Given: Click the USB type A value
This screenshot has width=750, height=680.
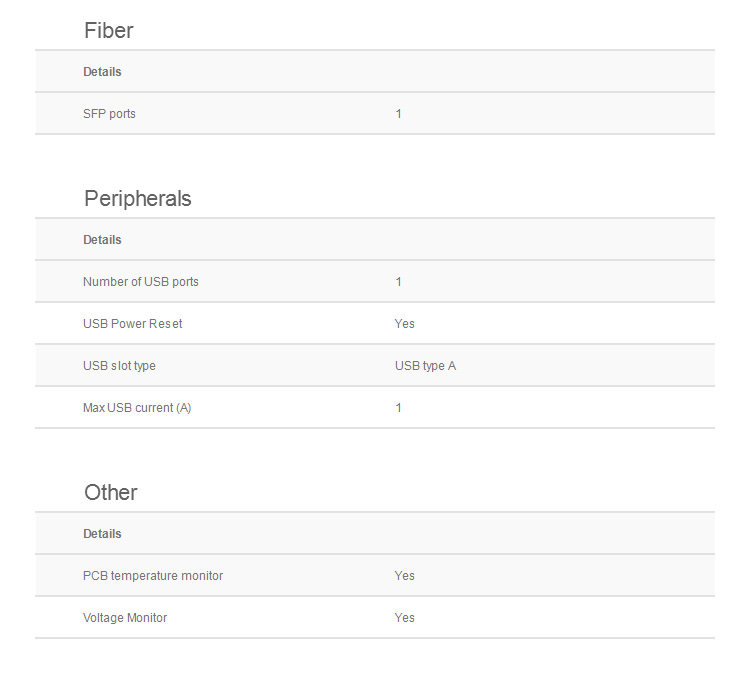Looking at the screenshot, I should coord(425,366).
